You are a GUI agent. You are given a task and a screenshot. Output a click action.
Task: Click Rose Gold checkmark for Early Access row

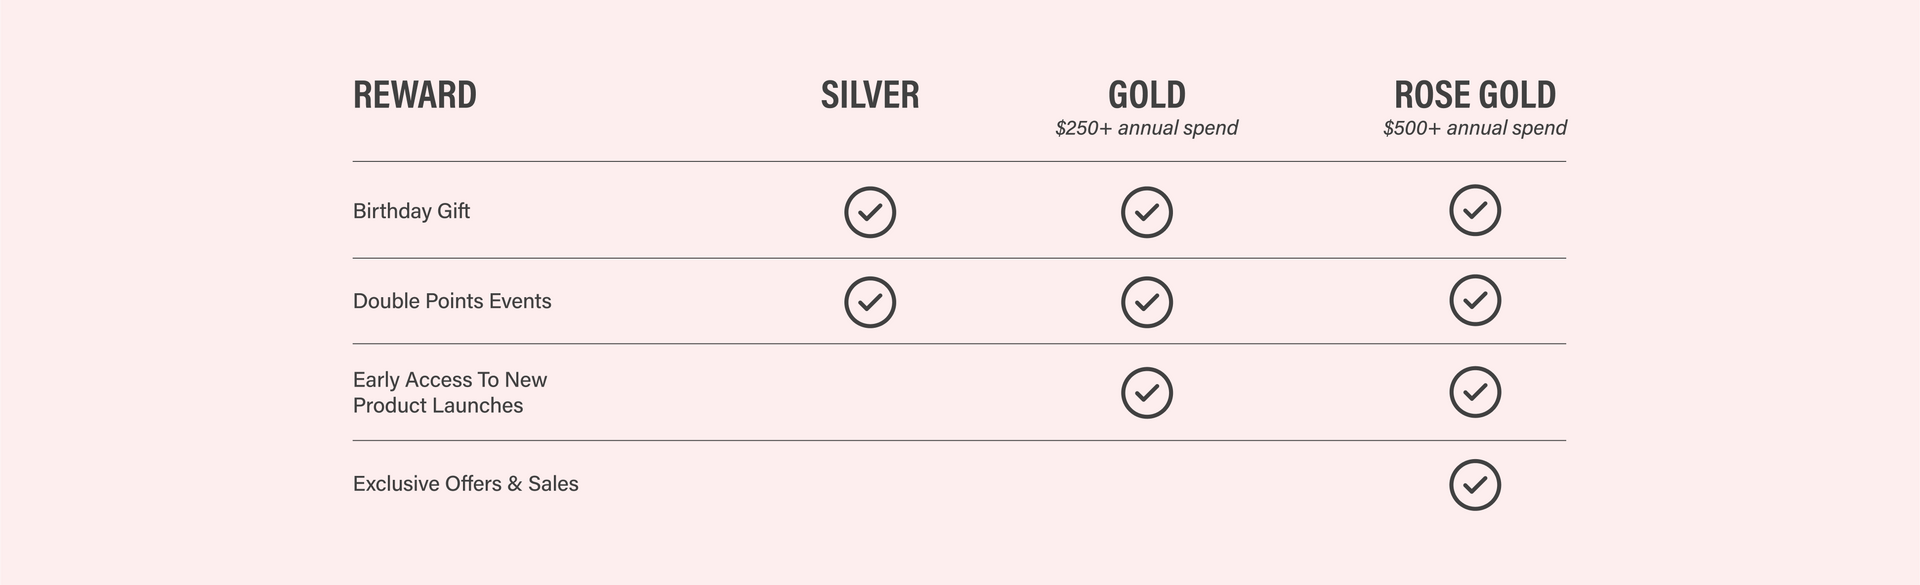pos(1474,392)
